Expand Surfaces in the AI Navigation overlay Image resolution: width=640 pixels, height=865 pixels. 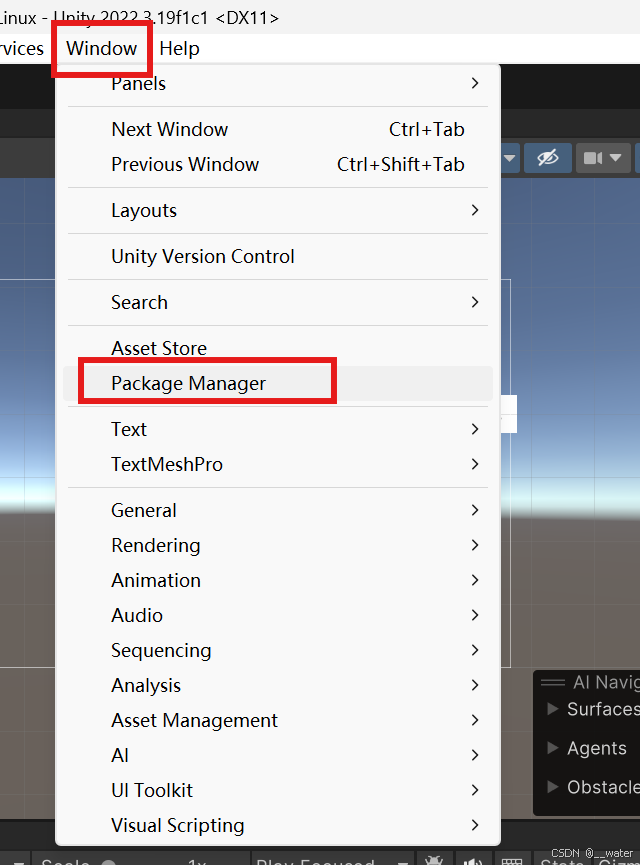(x=553, y=708)
